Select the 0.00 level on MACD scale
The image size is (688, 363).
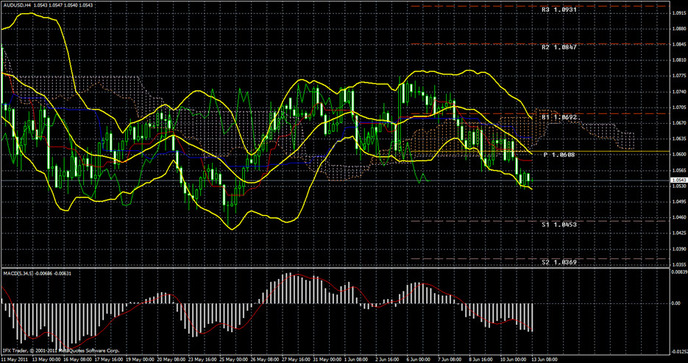click(x=676, y=303)
